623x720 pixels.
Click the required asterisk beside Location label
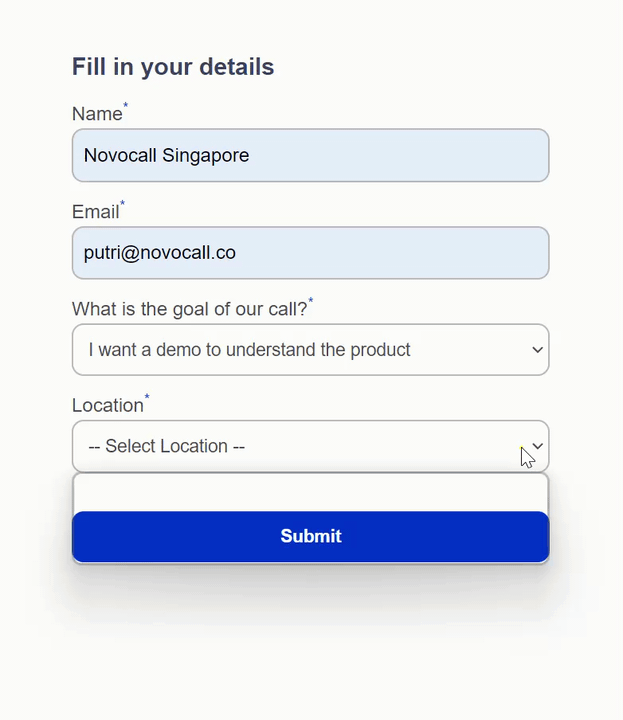pyautogui.click(x=147, y=397)
